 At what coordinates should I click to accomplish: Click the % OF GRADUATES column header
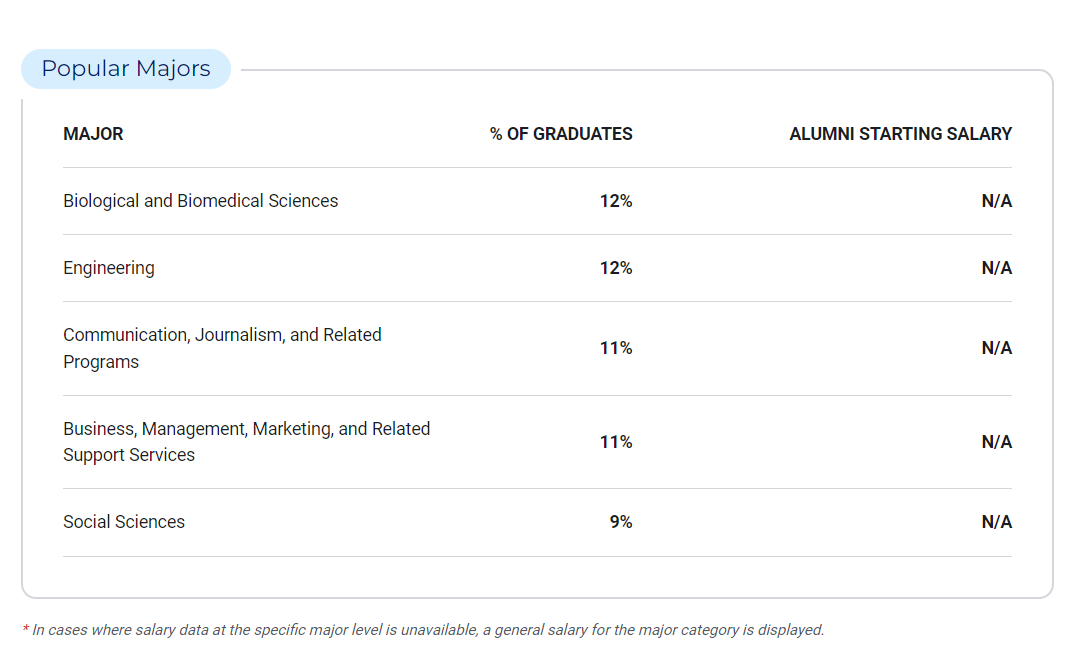[x=561, y=134]
